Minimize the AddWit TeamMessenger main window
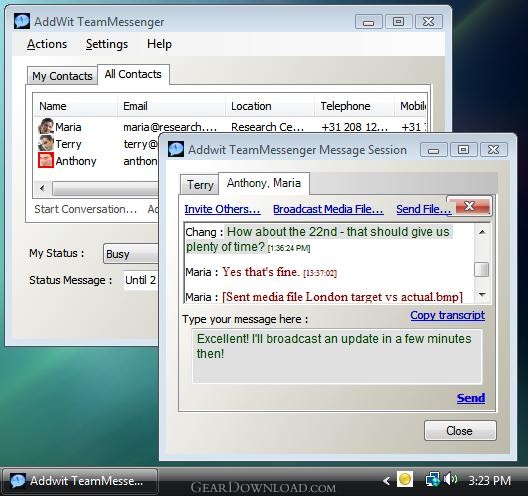The height and width of the screenshot is (496, 528). click(x=369, y=22)
